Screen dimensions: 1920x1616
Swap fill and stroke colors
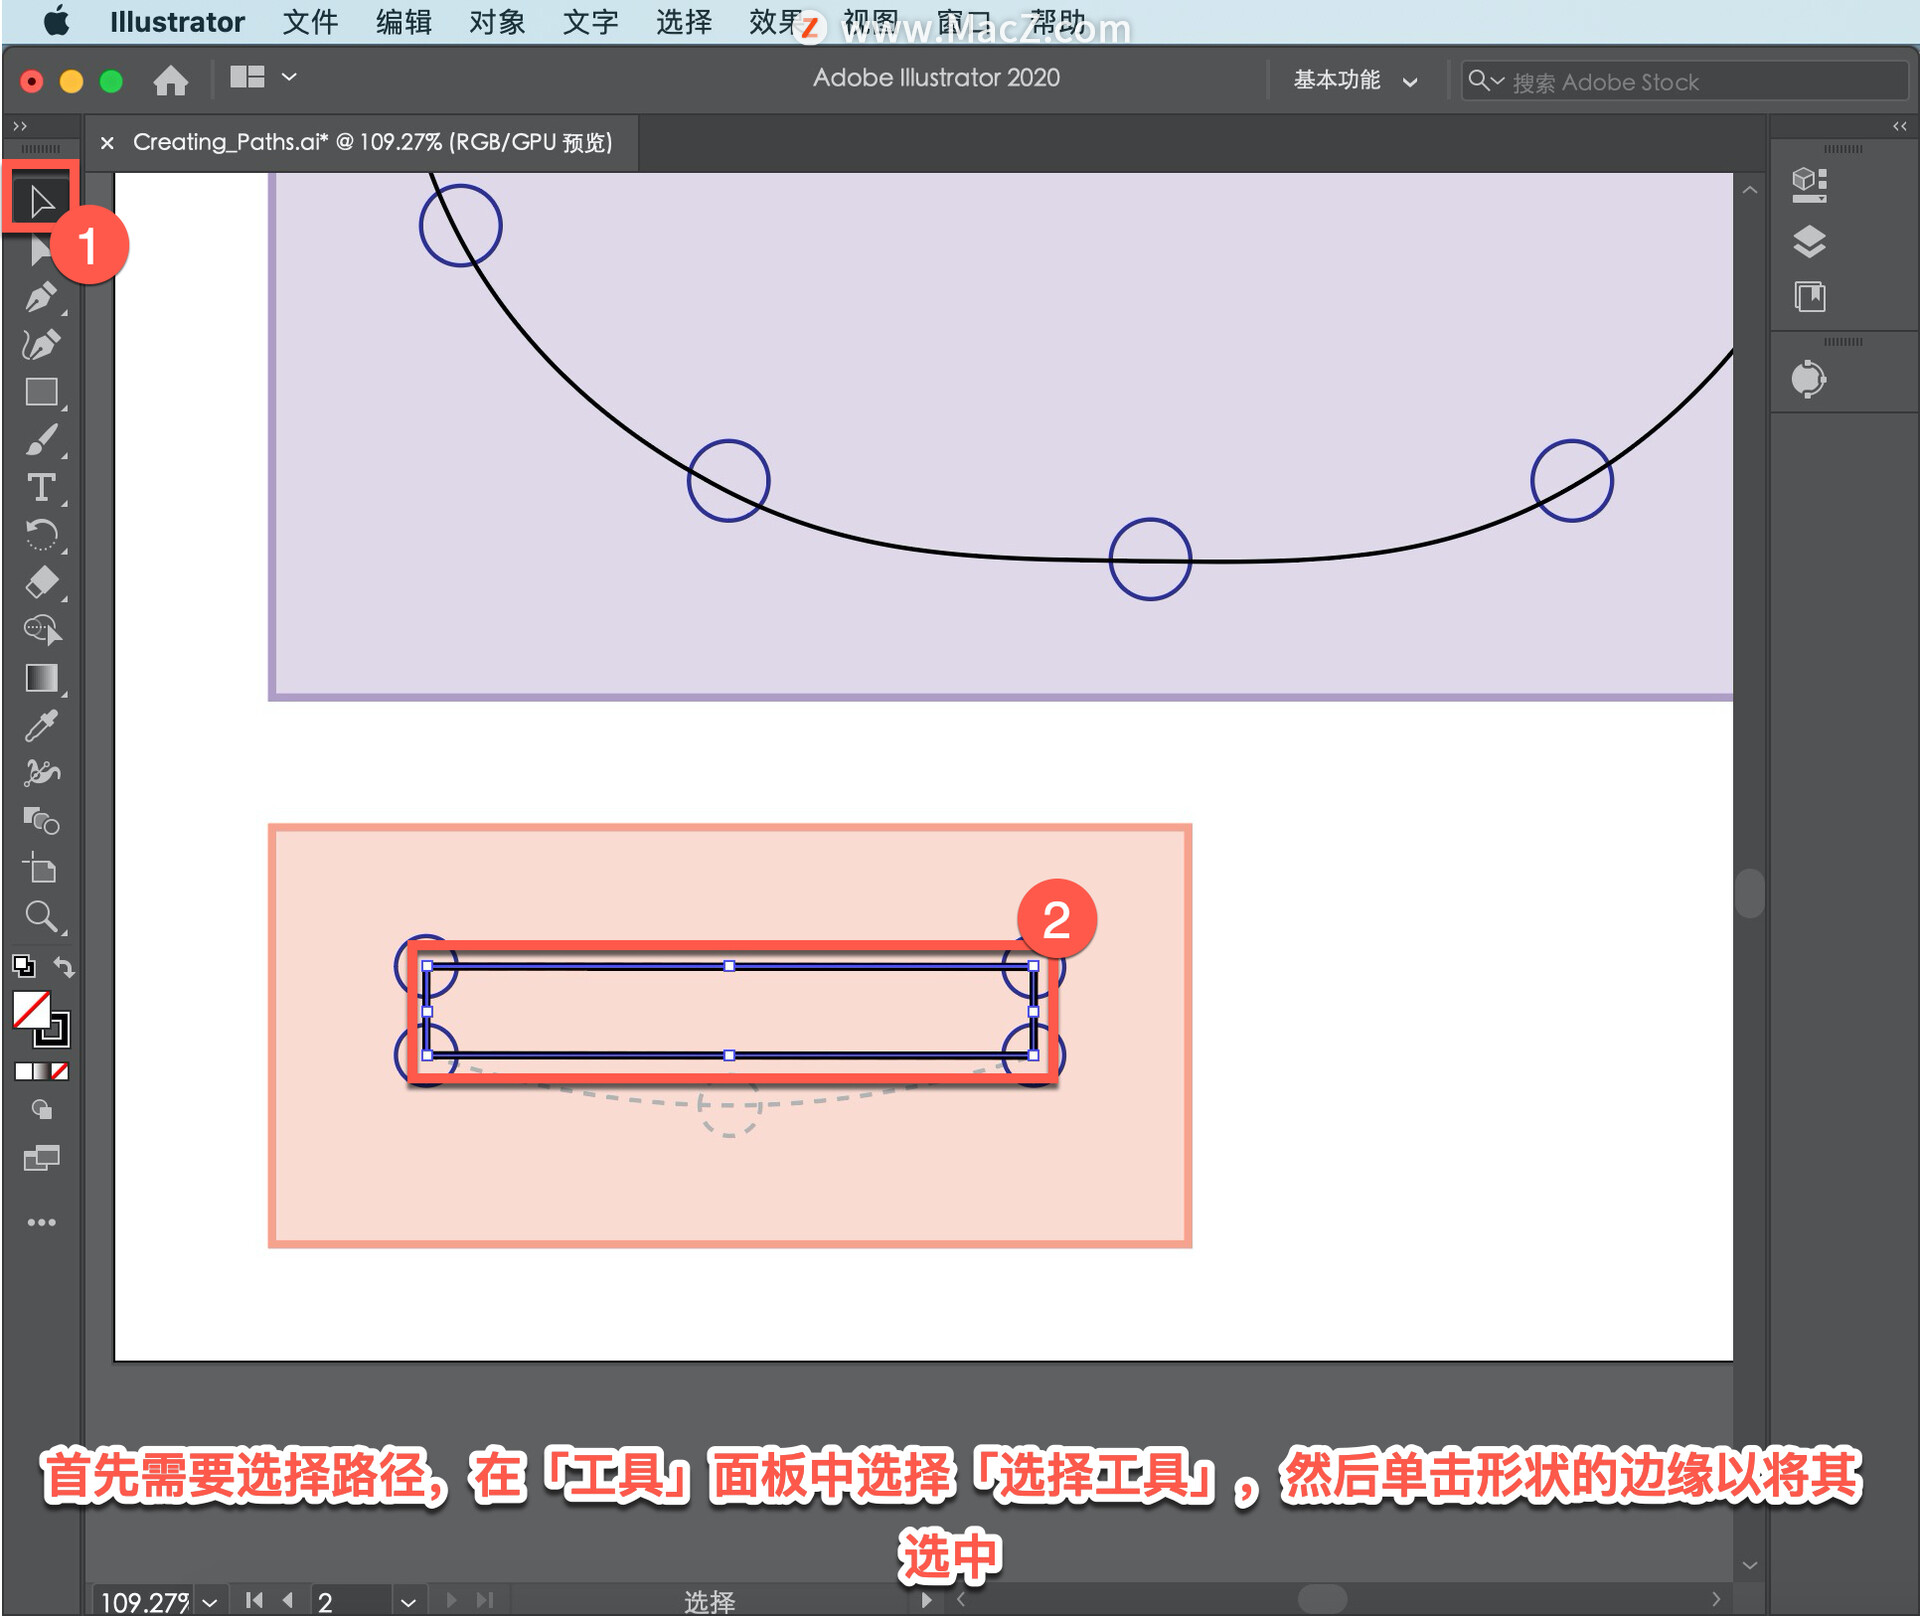tap(64, 966)
